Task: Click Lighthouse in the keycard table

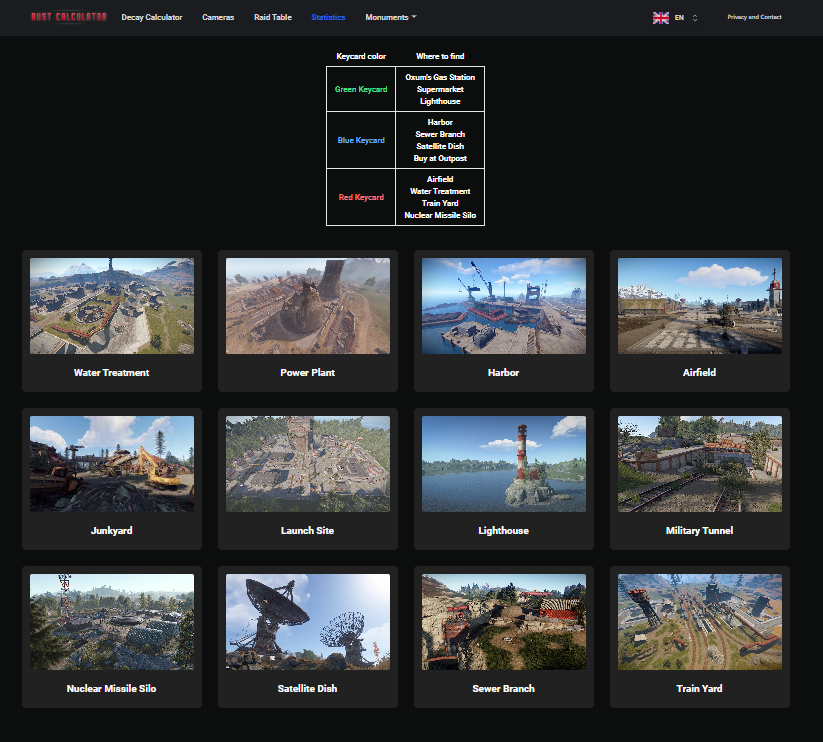Action: tap(440, 101)
